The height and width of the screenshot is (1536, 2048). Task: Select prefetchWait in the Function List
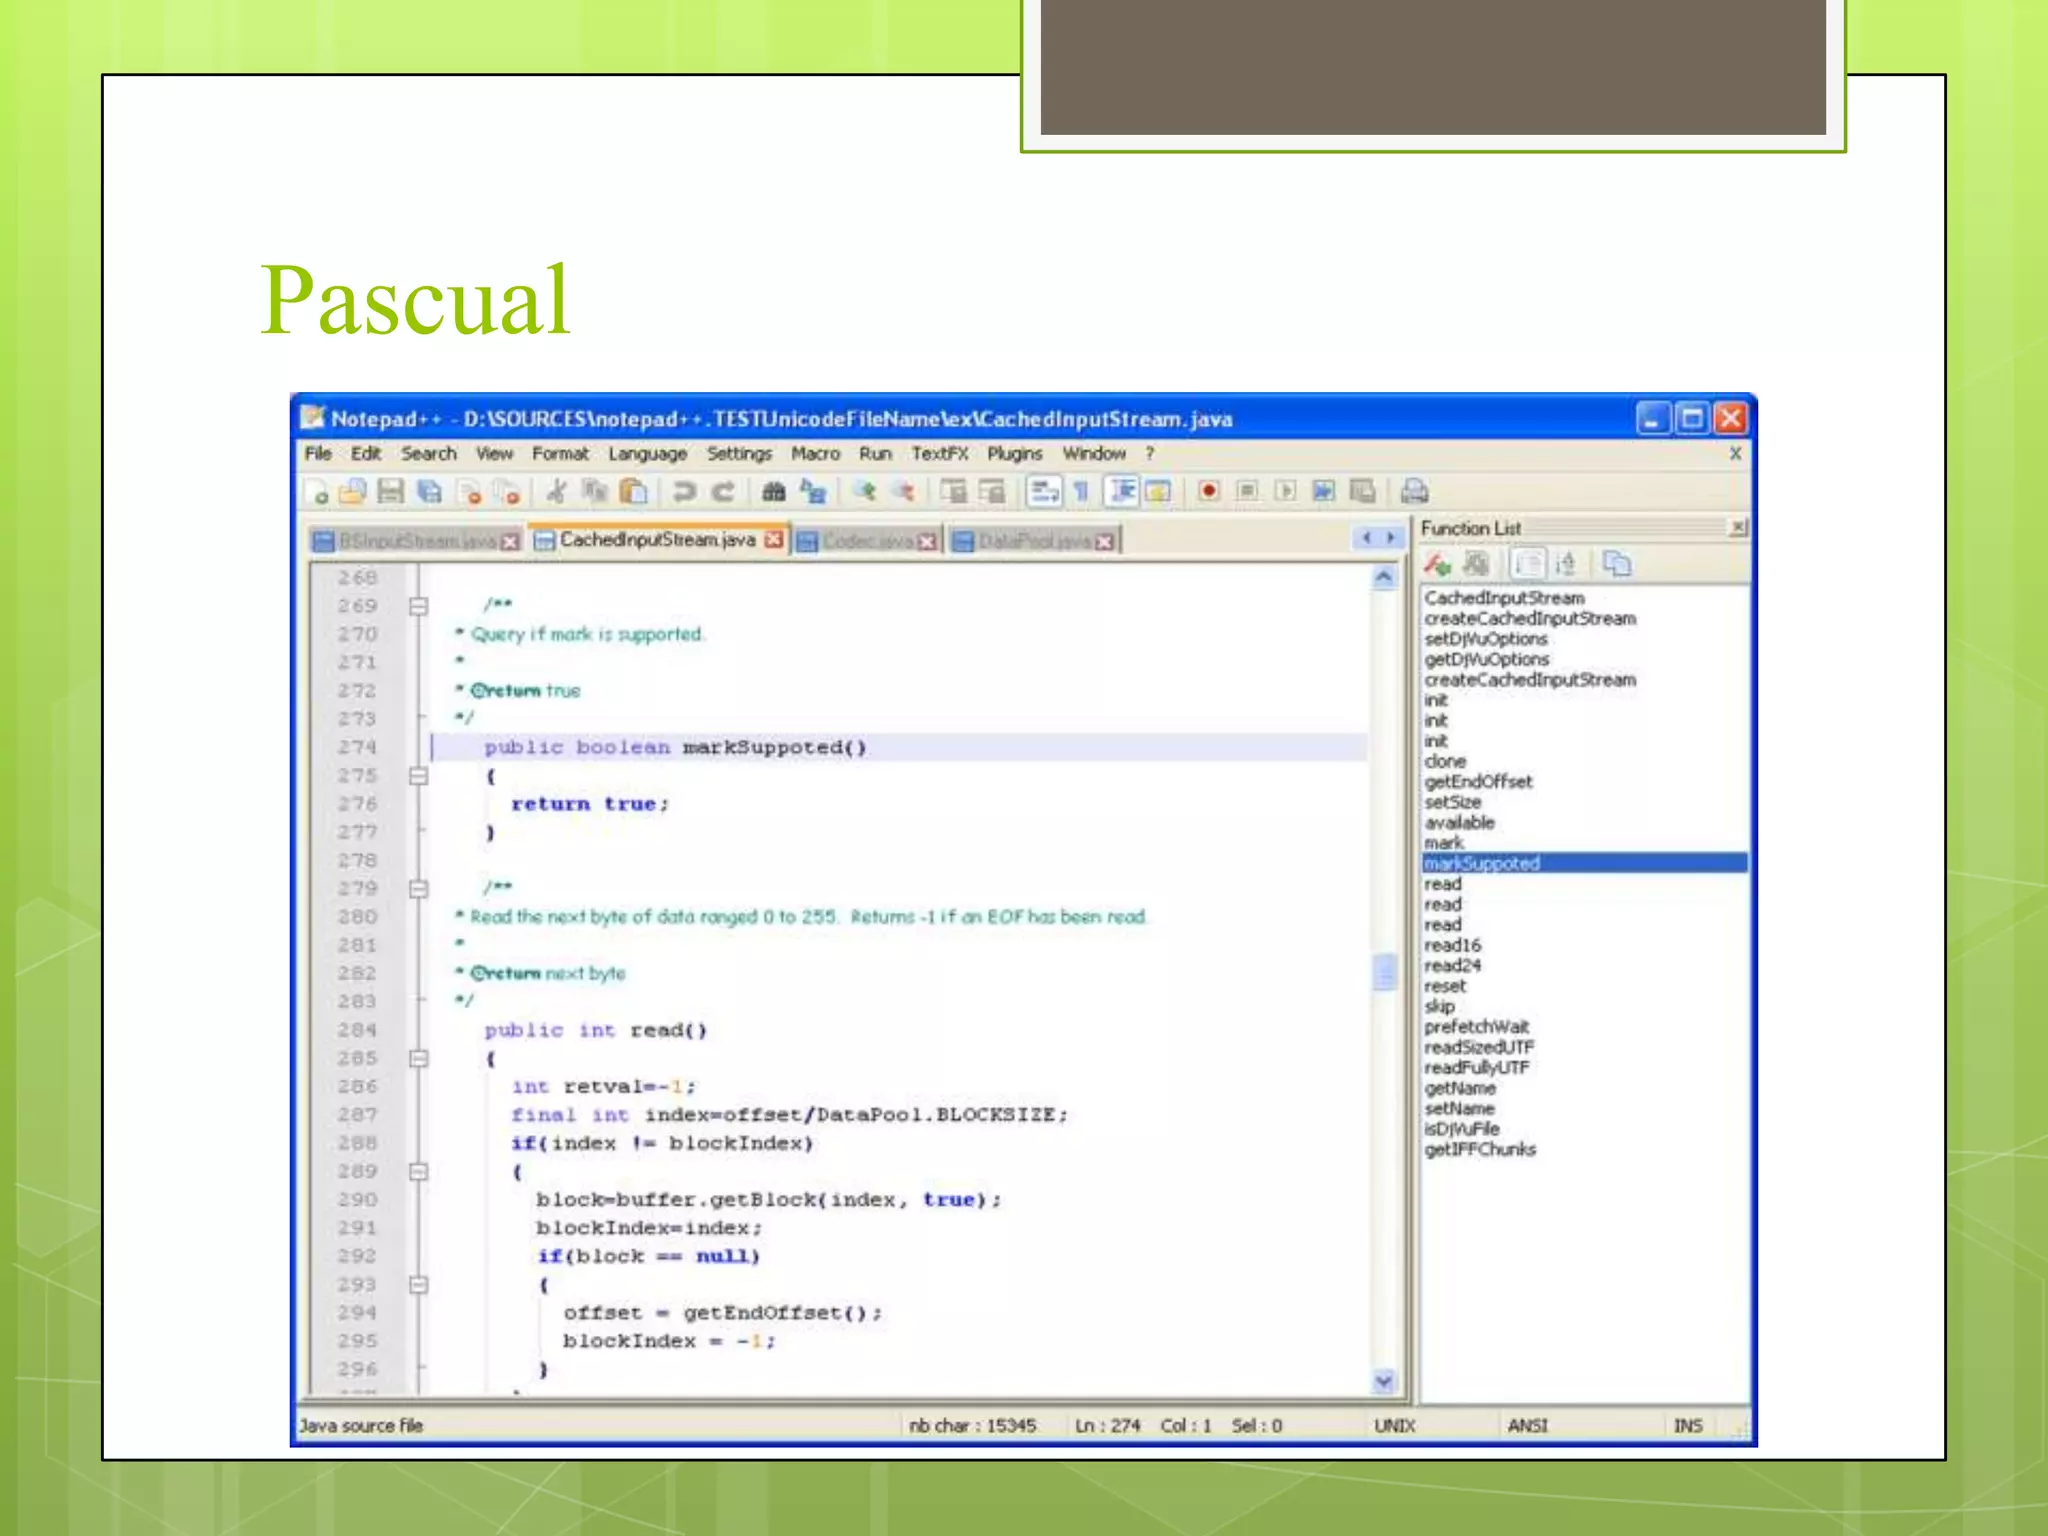point(1477,1027)
